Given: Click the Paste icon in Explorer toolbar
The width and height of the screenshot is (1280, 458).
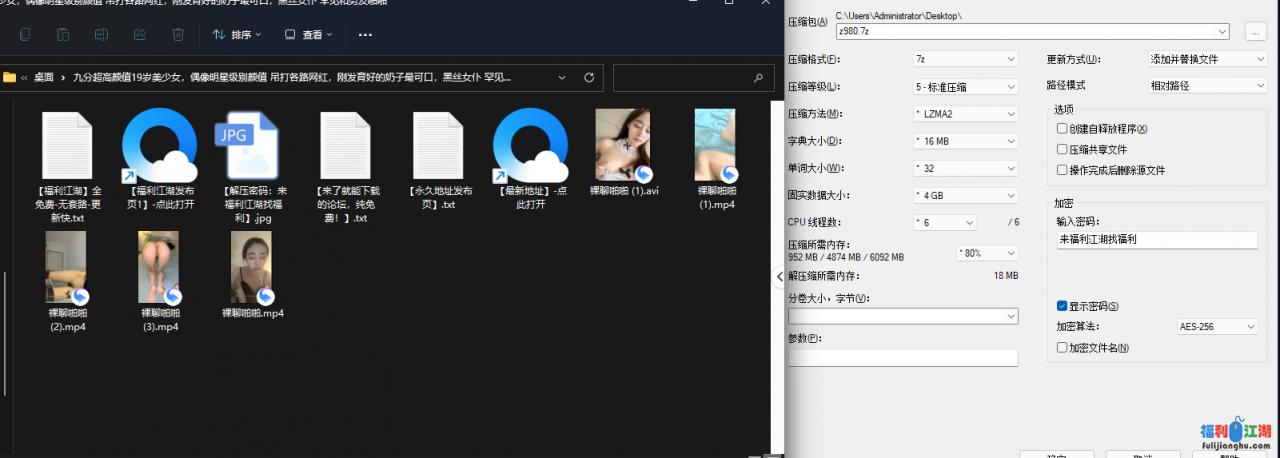Looking at the screenshot, I should (x=63, y=35).
